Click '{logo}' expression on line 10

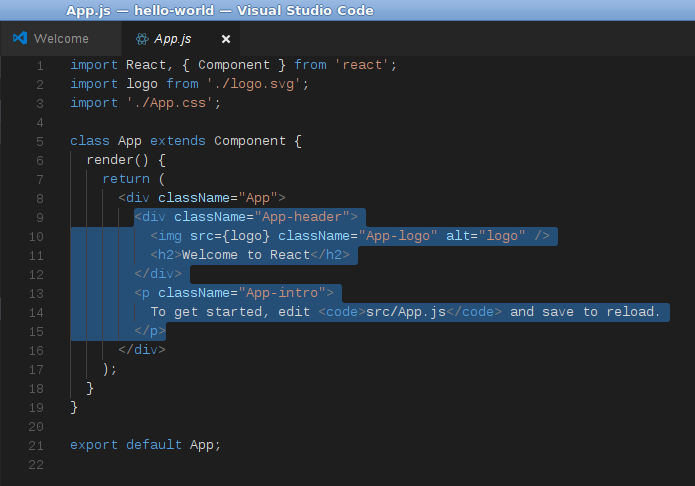(x=246, y=236)
